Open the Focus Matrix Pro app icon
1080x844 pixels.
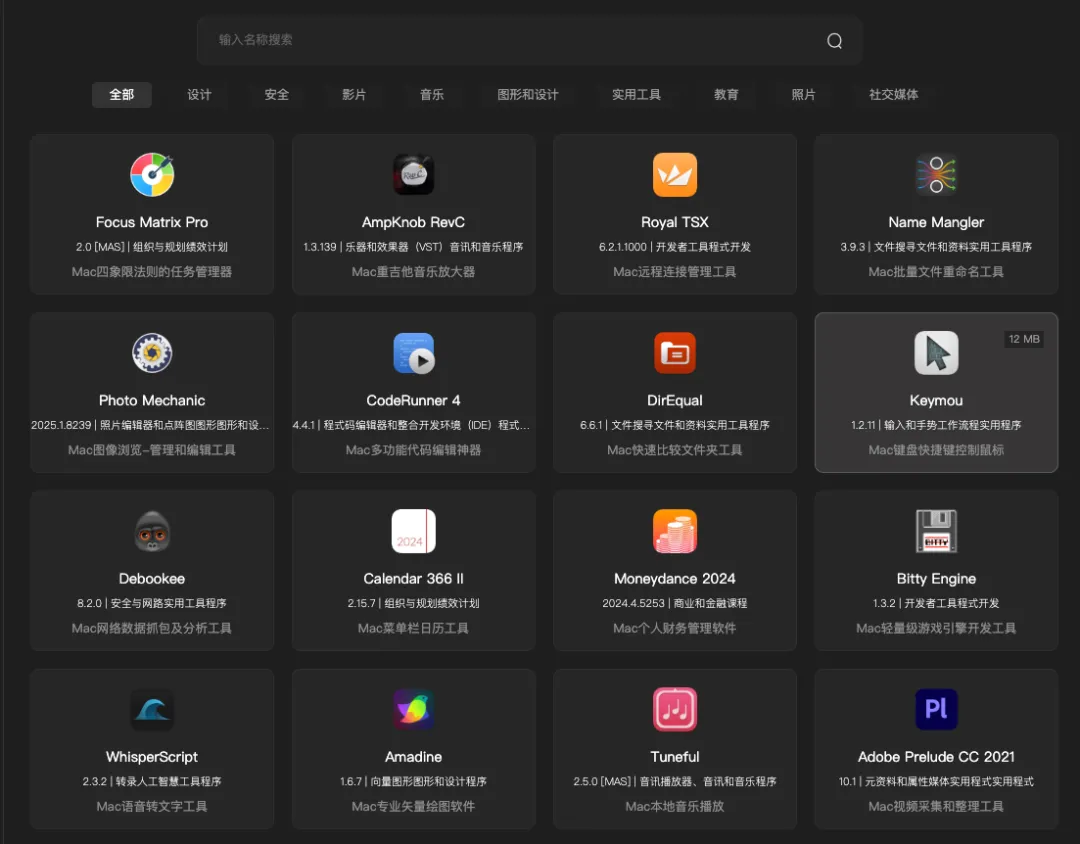tap(152, 175)
